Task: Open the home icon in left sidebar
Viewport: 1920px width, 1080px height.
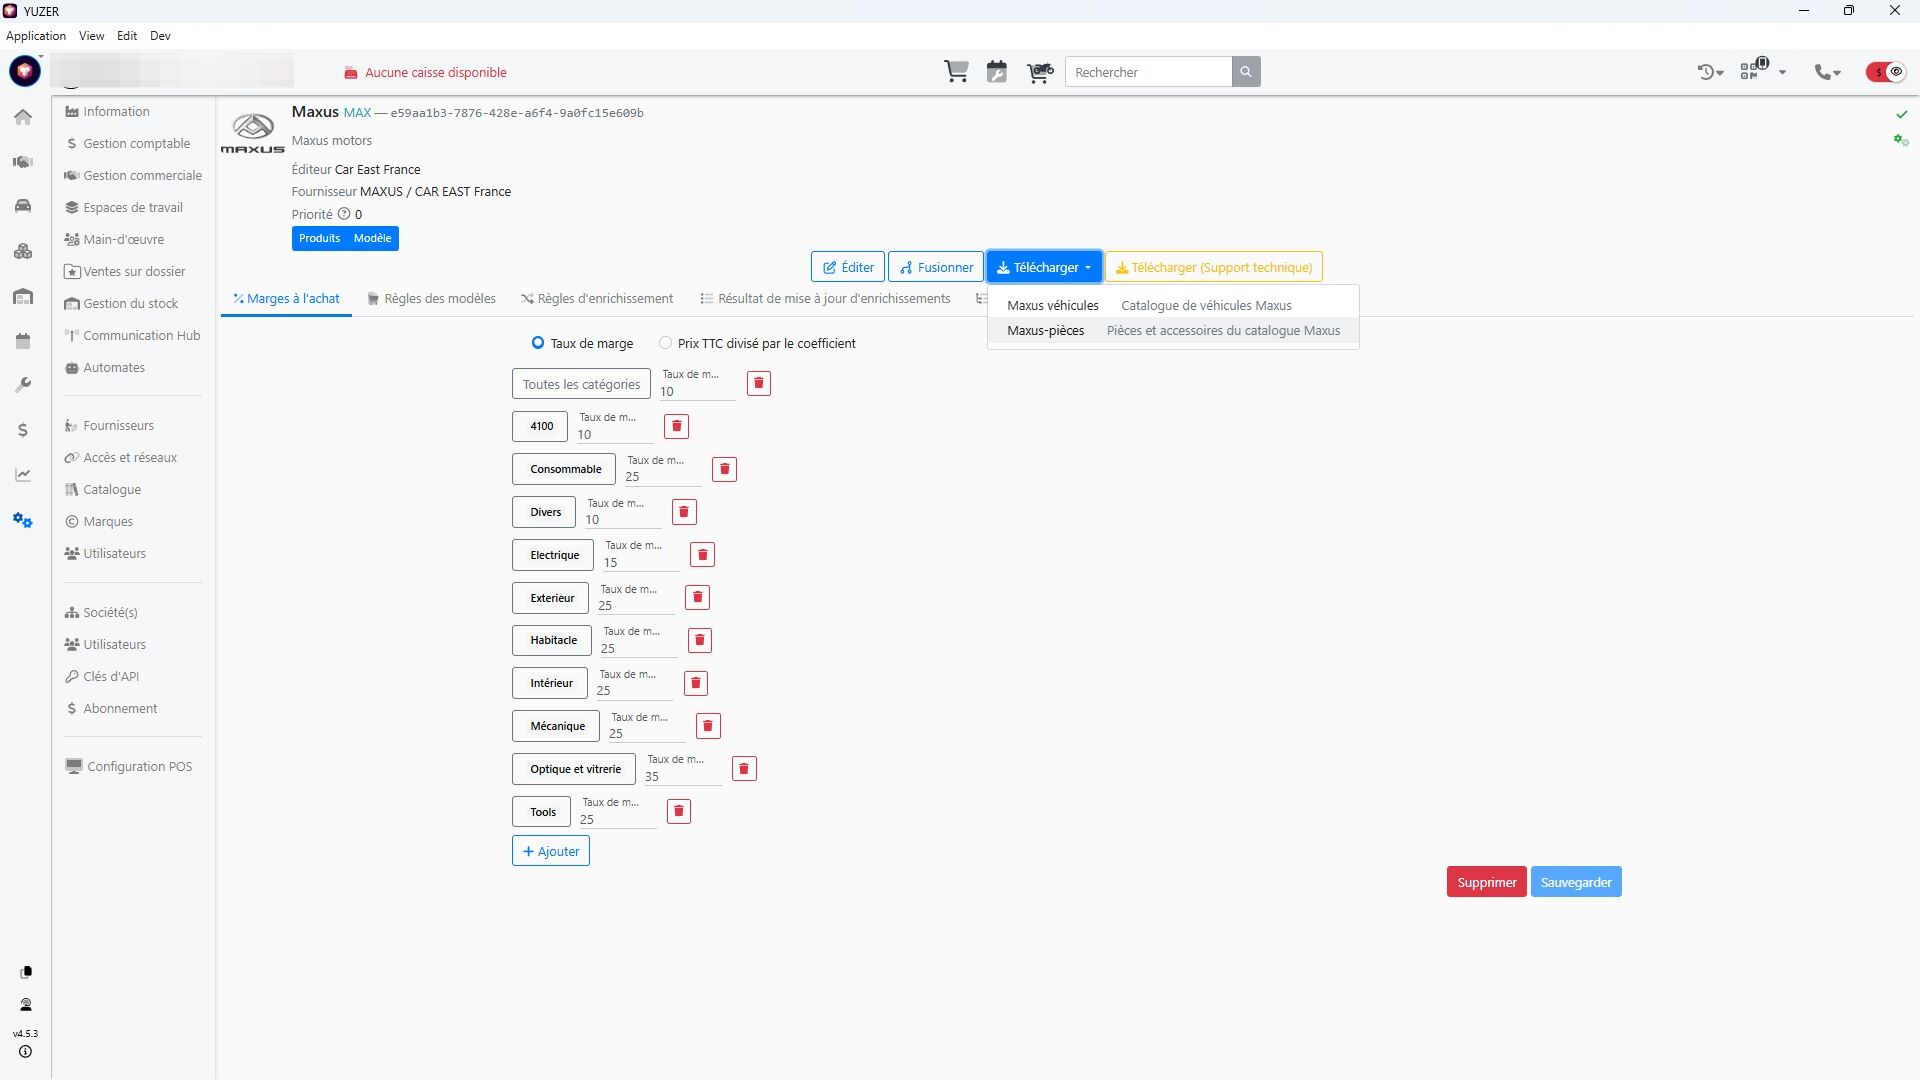Action: coord(23,117)
